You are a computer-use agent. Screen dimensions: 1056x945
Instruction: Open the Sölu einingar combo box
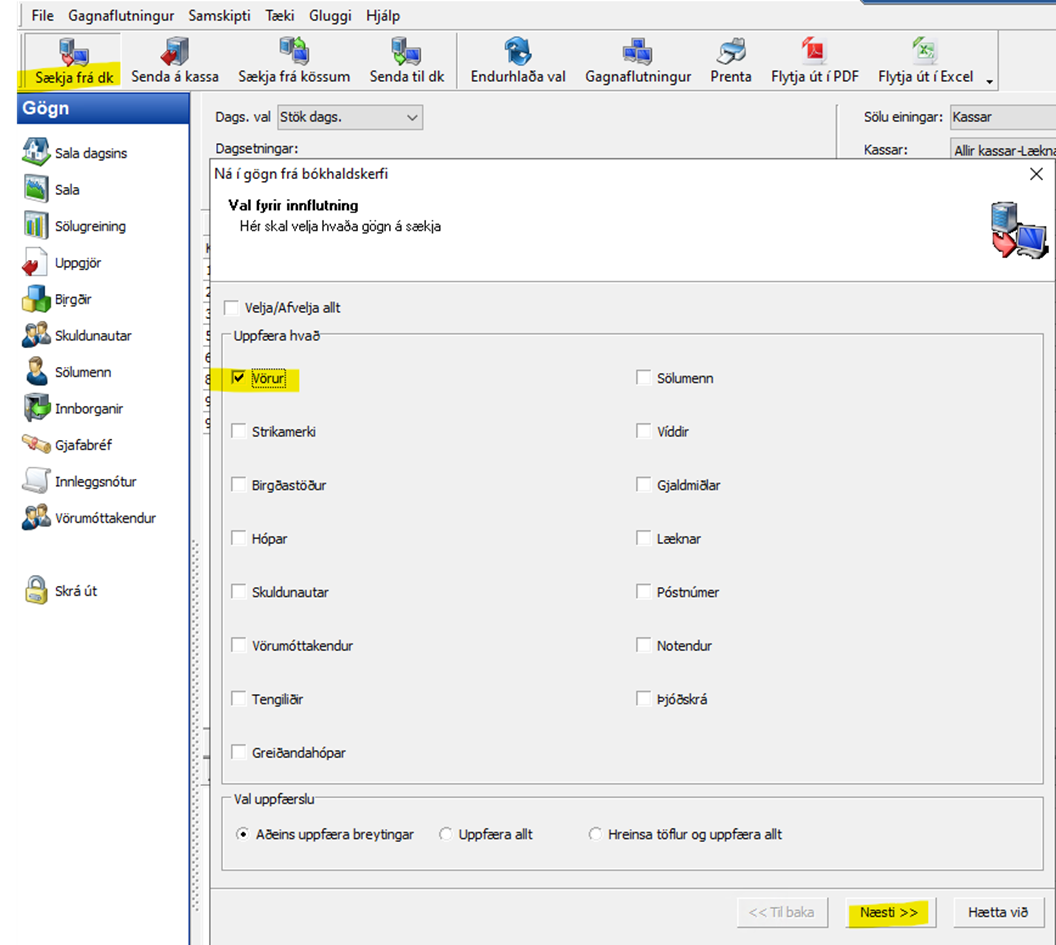(1000, 117)
